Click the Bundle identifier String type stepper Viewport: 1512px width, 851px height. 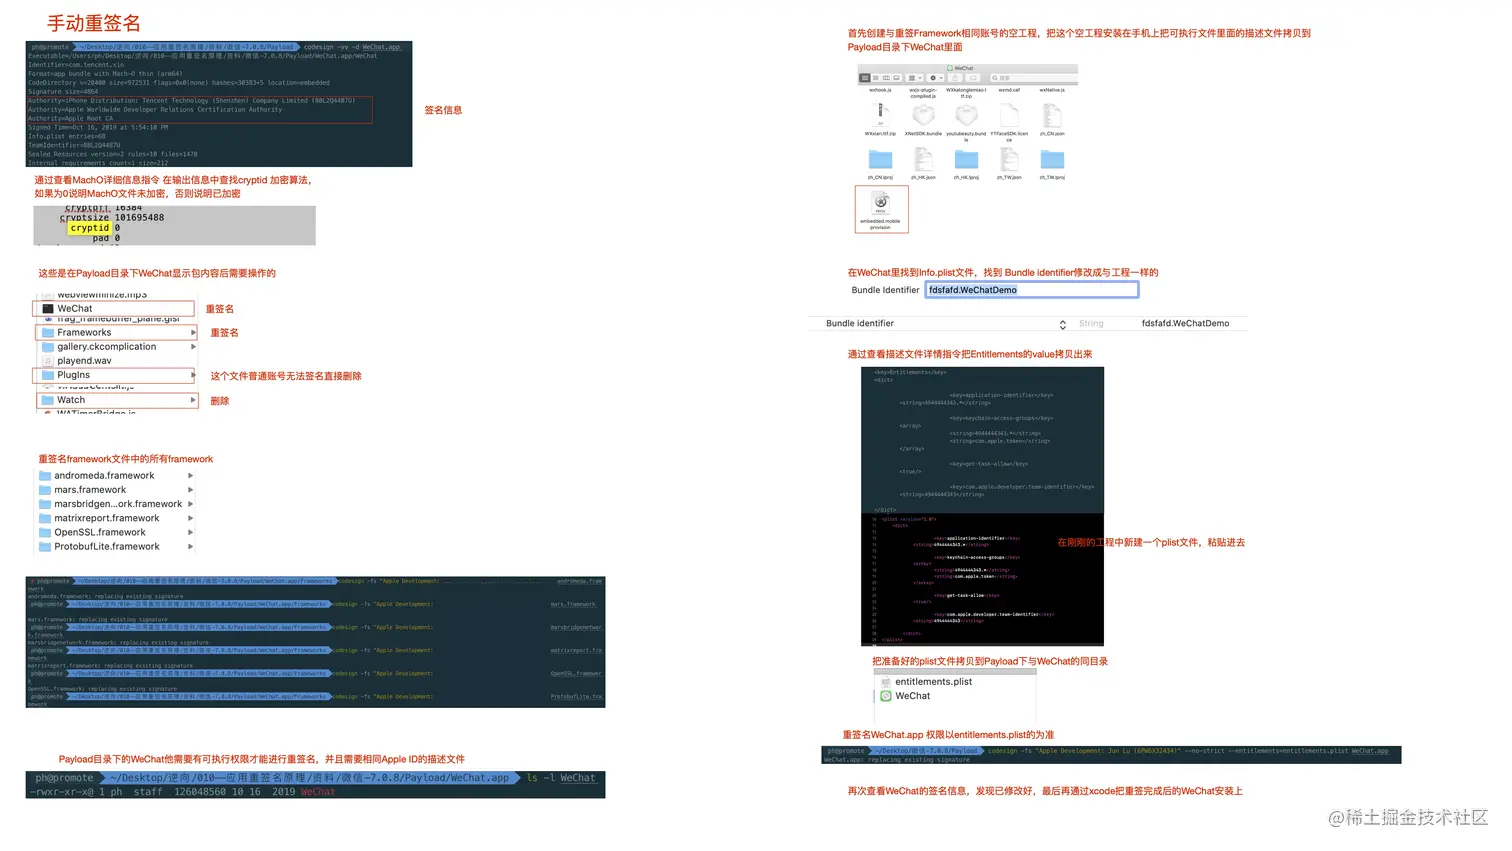click(x=1063, y=323)
